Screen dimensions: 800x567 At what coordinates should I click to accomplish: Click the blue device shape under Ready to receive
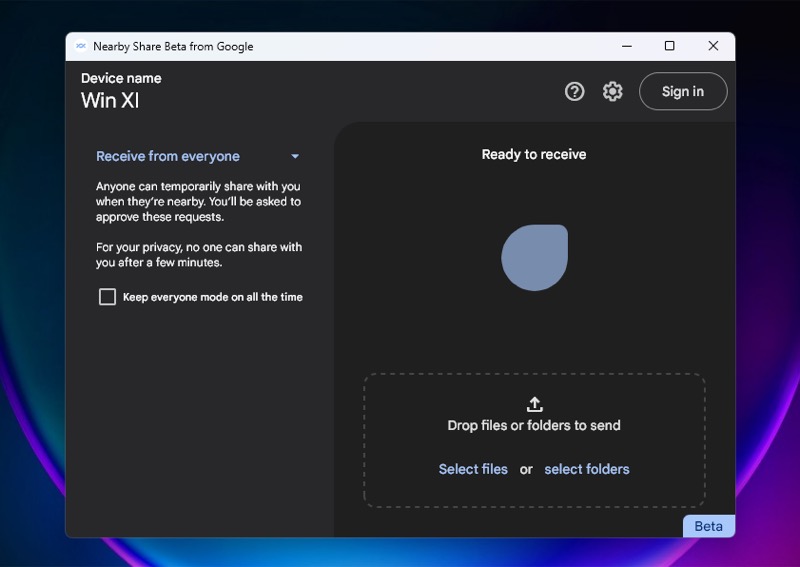point(534,258)
